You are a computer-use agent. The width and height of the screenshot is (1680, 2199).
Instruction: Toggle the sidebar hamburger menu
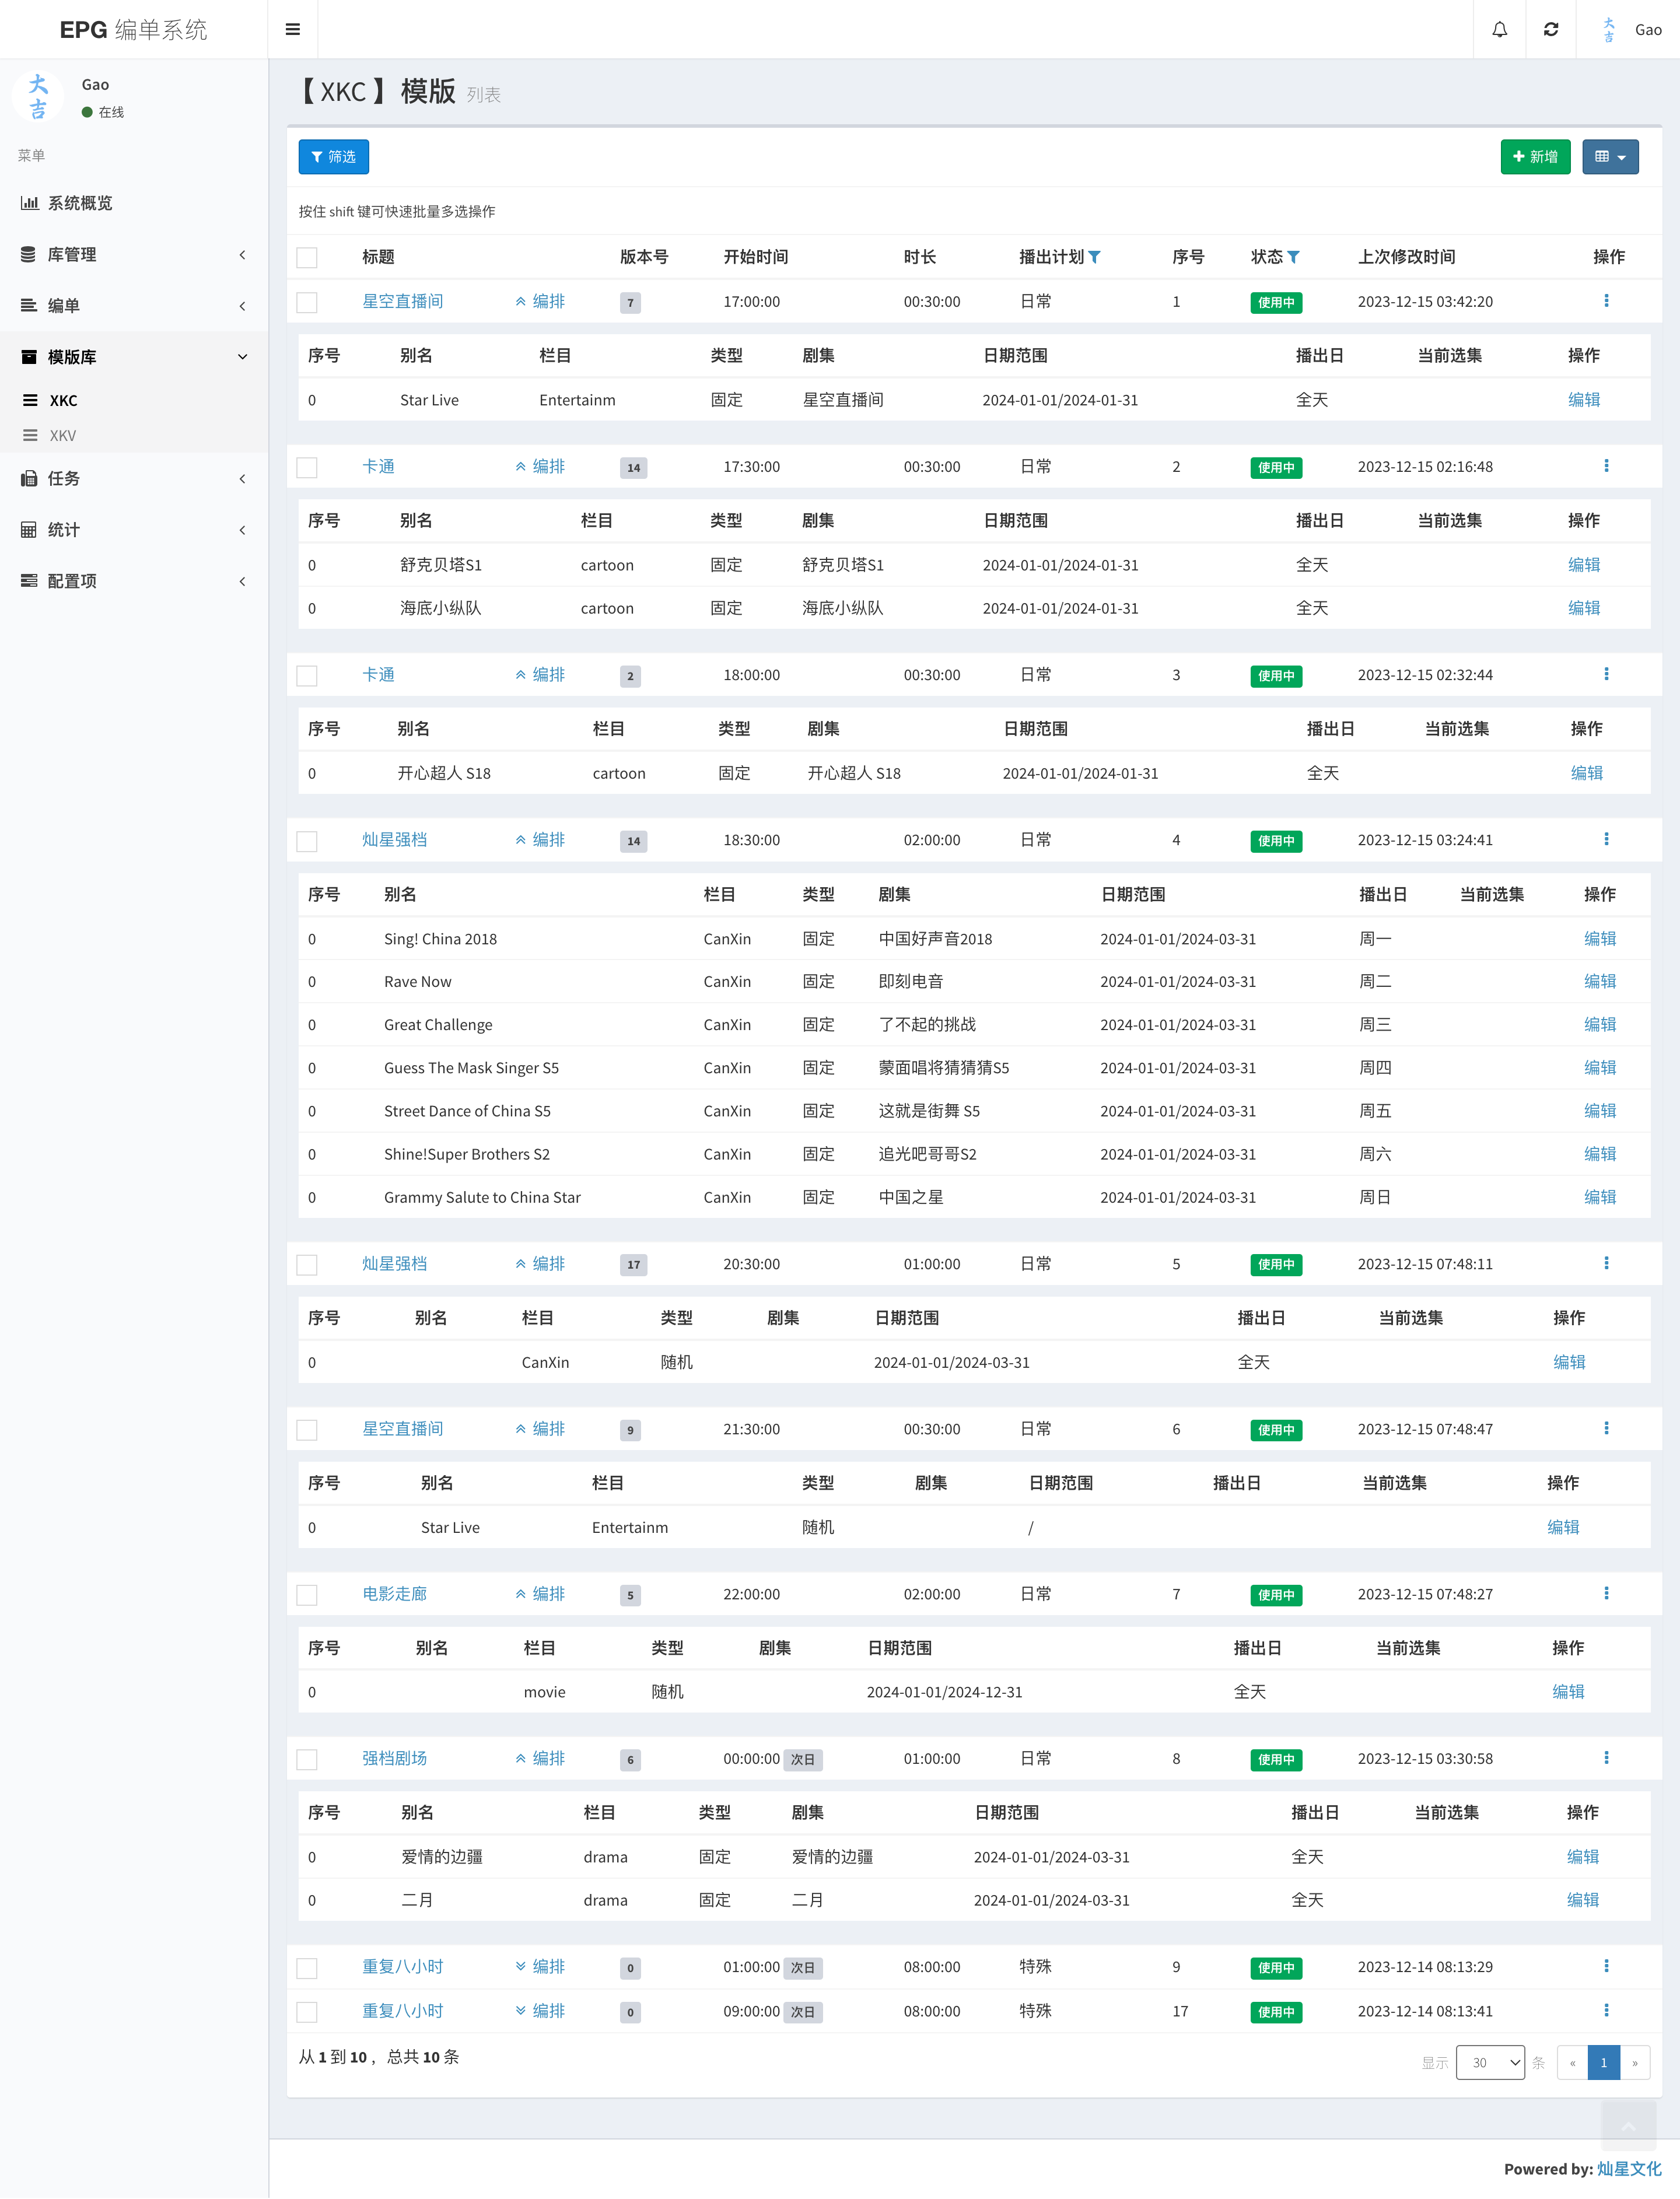click(x=293, y=29)
